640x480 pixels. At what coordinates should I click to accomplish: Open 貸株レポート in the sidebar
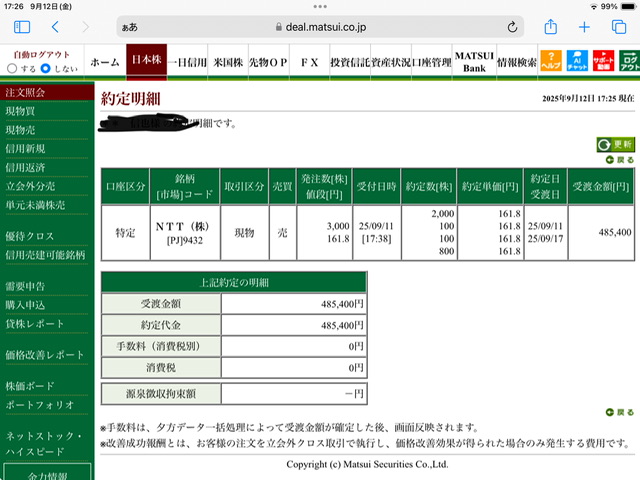35,324
